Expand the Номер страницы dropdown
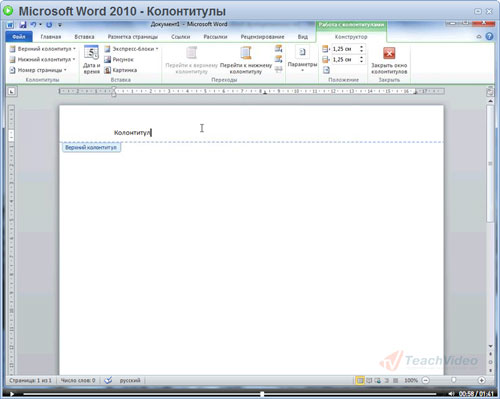Image resolution: width=500 pixels, height=399 pixels. [x=38, y=70]
